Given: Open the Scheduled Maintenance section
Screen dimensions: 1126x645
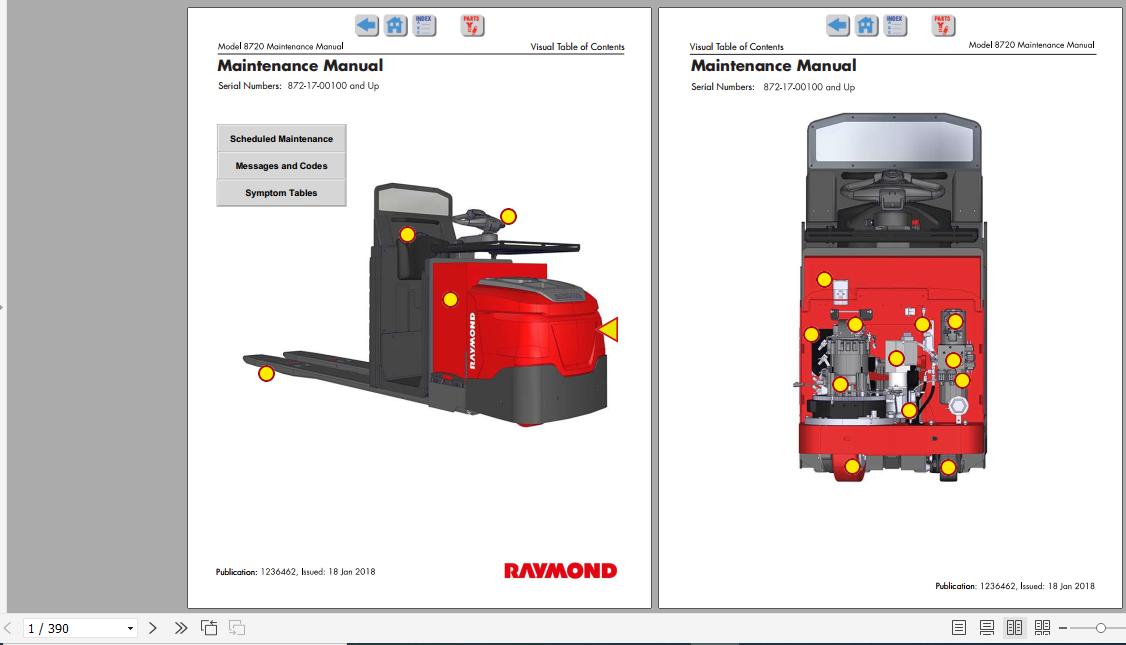Looking at the screenshot, I should click(x=282, y=139).
